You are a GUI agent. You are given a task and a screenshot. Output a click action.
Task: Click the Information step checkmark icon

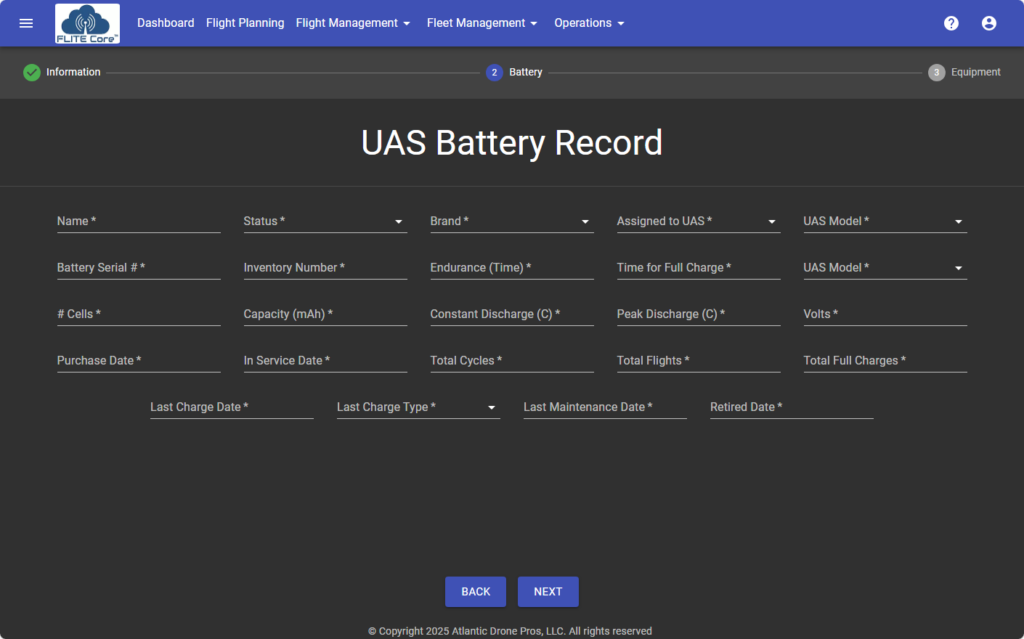click(32, 72)
